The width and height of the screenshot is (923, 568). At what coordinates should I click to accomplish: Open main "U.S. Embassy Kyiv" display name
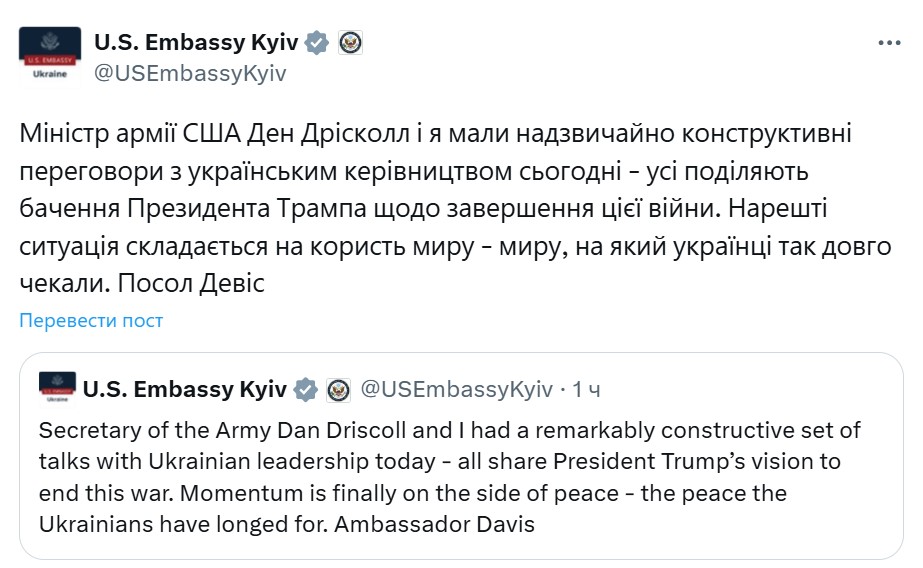click(197, 42)
